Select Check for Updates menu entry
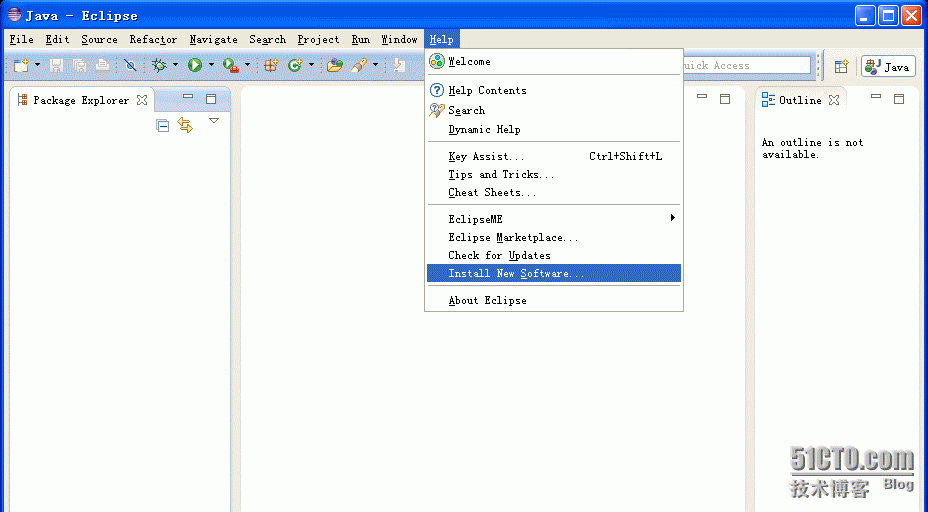This screenshot has height=512, width=928. click(554, 255)
